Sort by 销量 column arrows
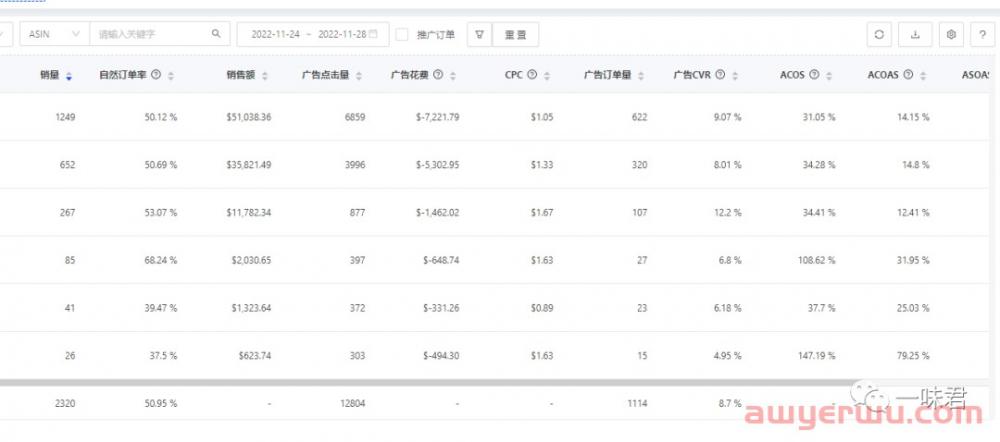Viewport: 1000px width, 442px height. click(69, 76)
